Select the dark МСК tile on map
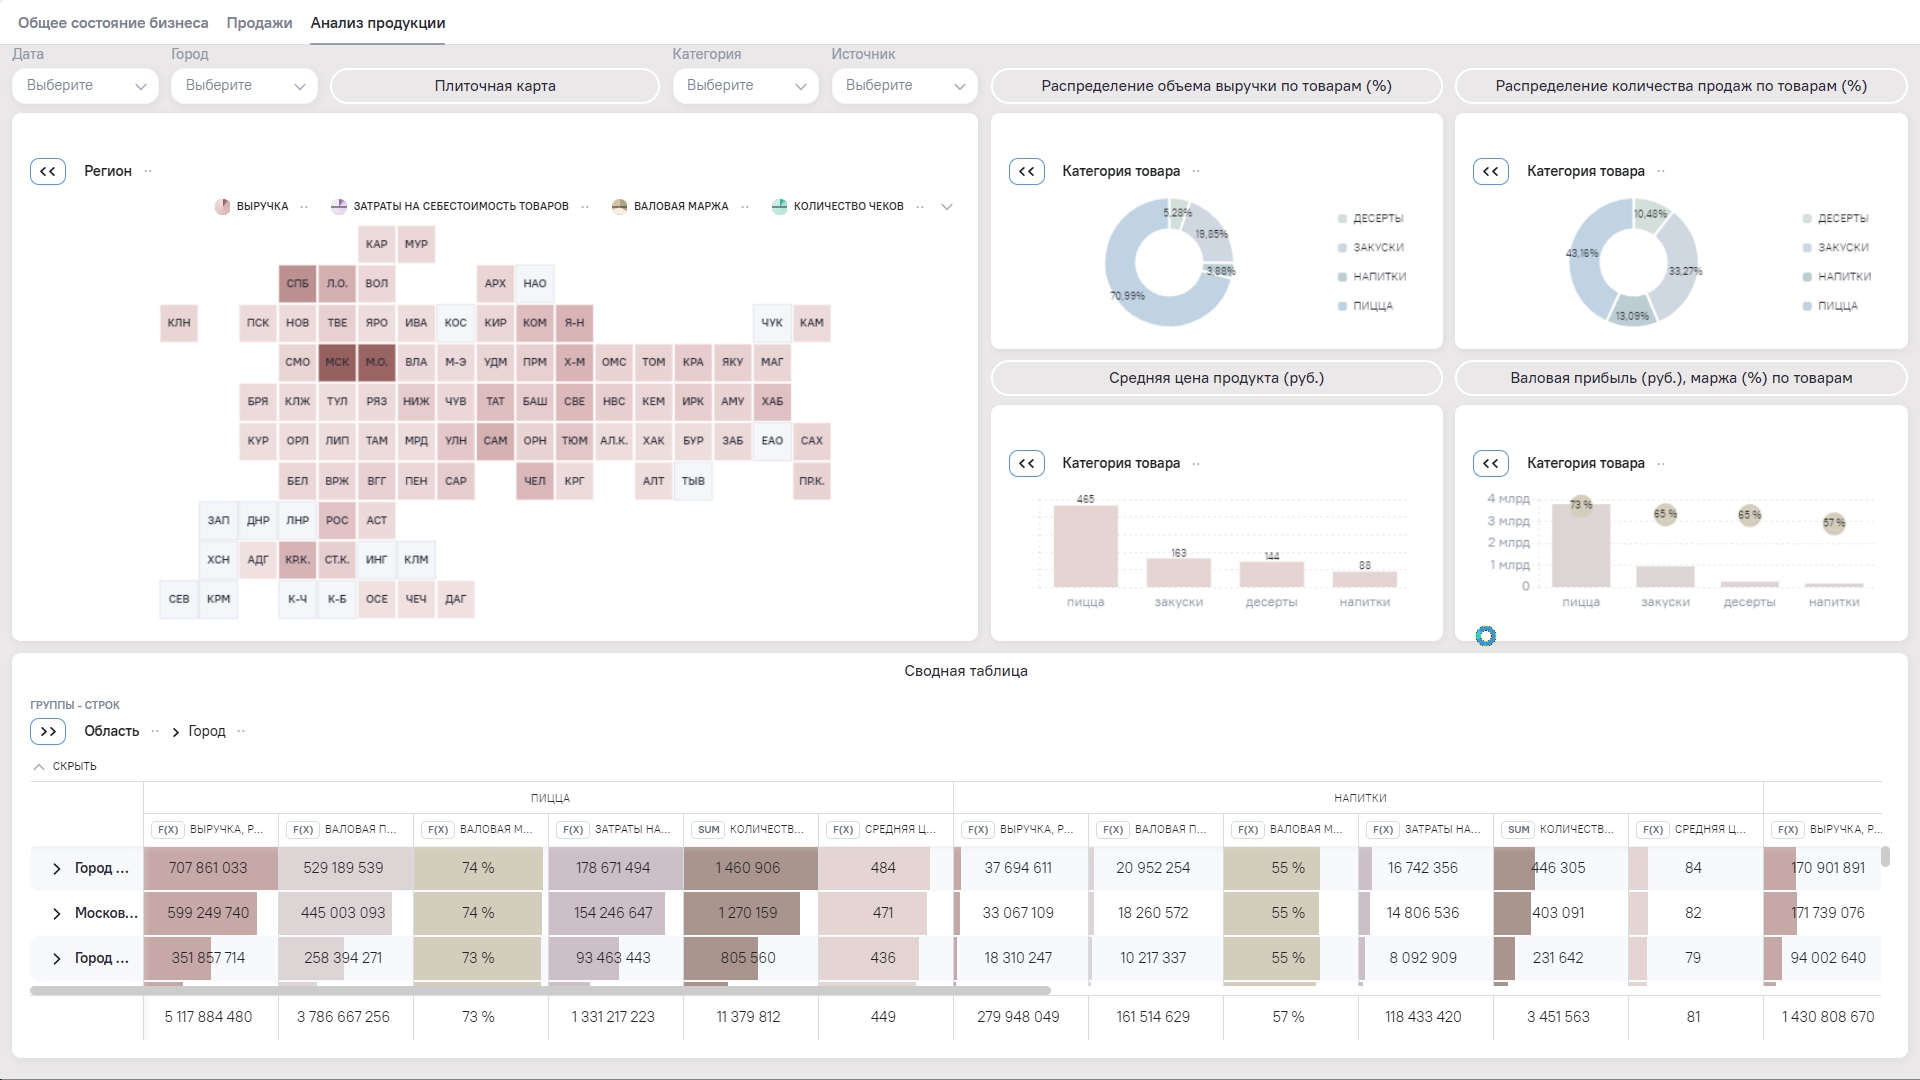1920x1080 pixels. 337,362
